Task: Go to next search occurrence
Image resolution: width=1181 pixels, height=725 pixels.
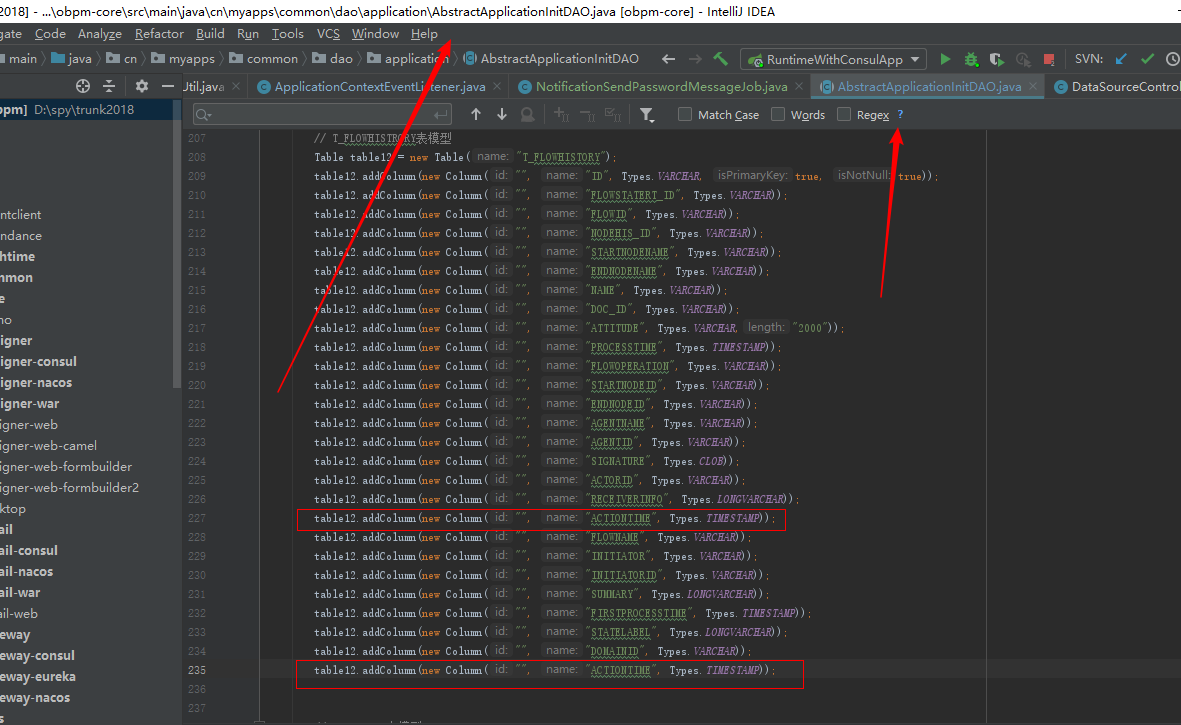Action: pyautogui.click(x=502, y=114)
